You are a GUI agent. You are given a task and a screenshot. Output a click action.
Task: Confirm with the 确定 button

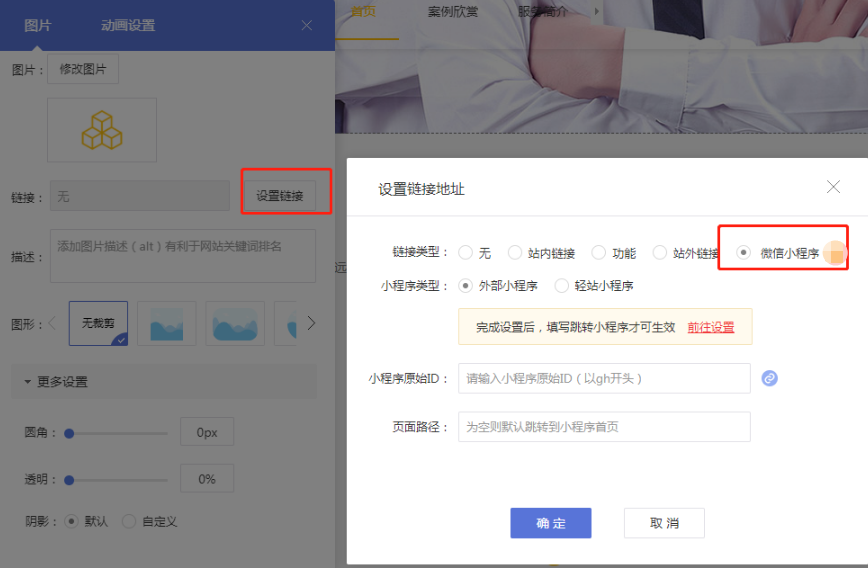(x=551, y=523)
